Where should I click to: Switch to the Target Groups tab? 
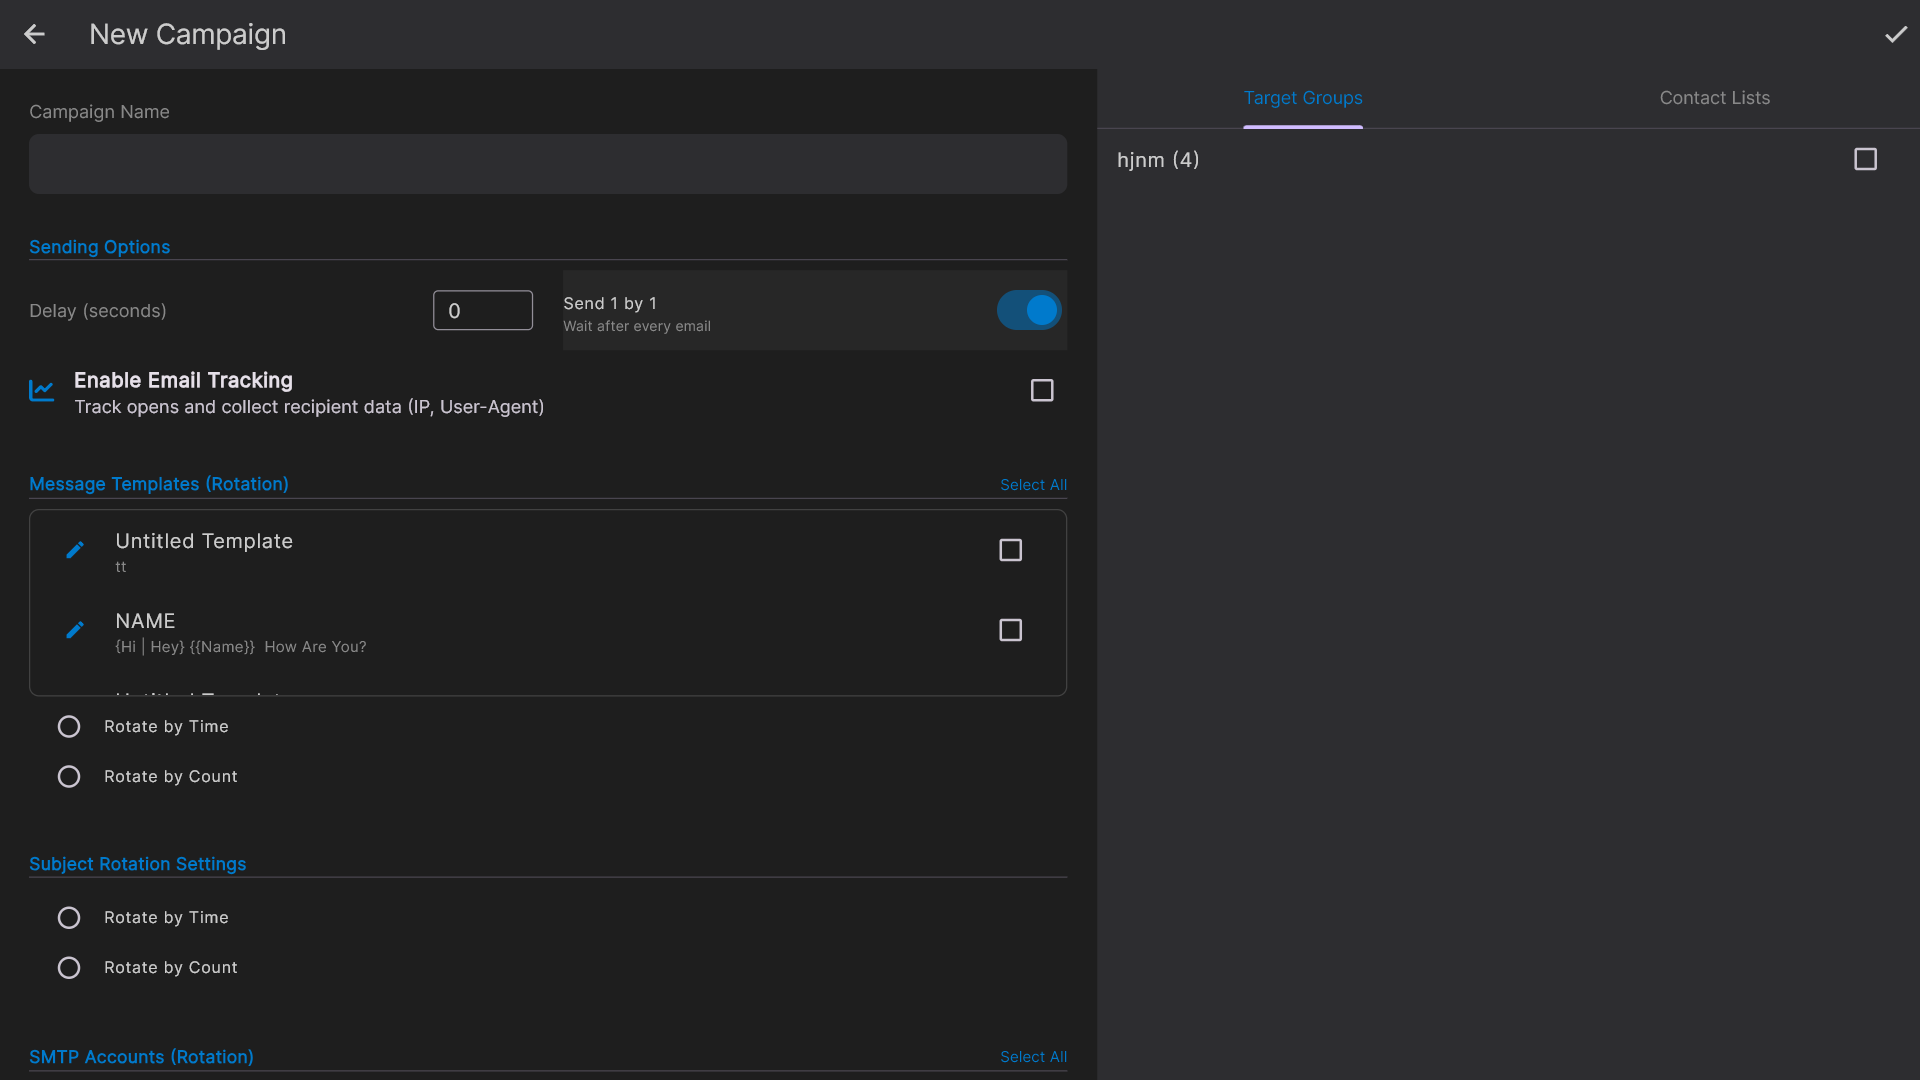[x=1303, y=98]
